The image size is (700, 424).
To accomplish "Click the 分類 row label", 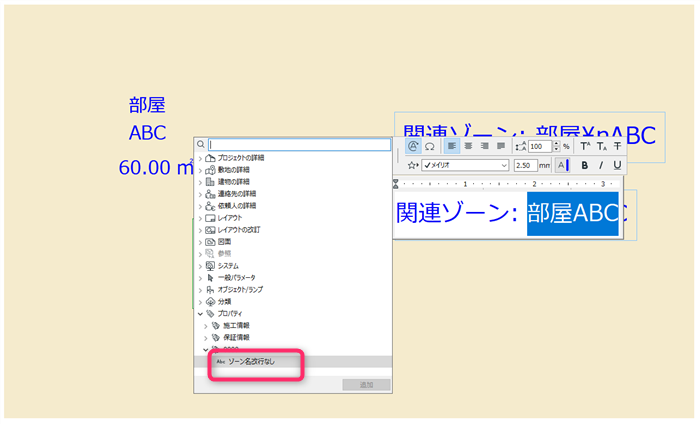I will coord(224,302).
